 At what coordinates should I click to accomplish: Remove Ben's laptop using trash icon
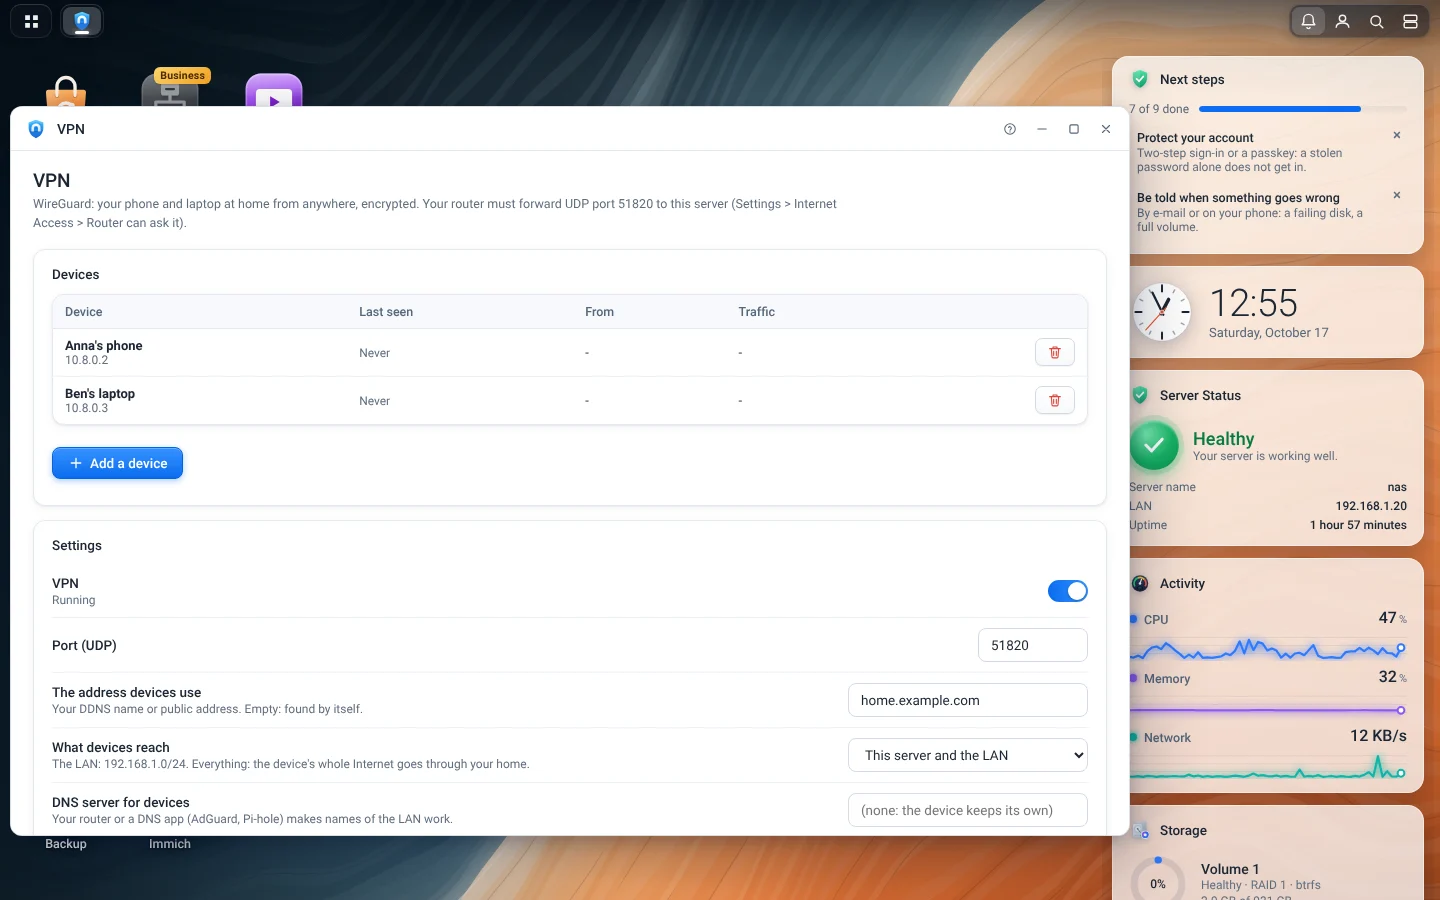click(1055, 400)
